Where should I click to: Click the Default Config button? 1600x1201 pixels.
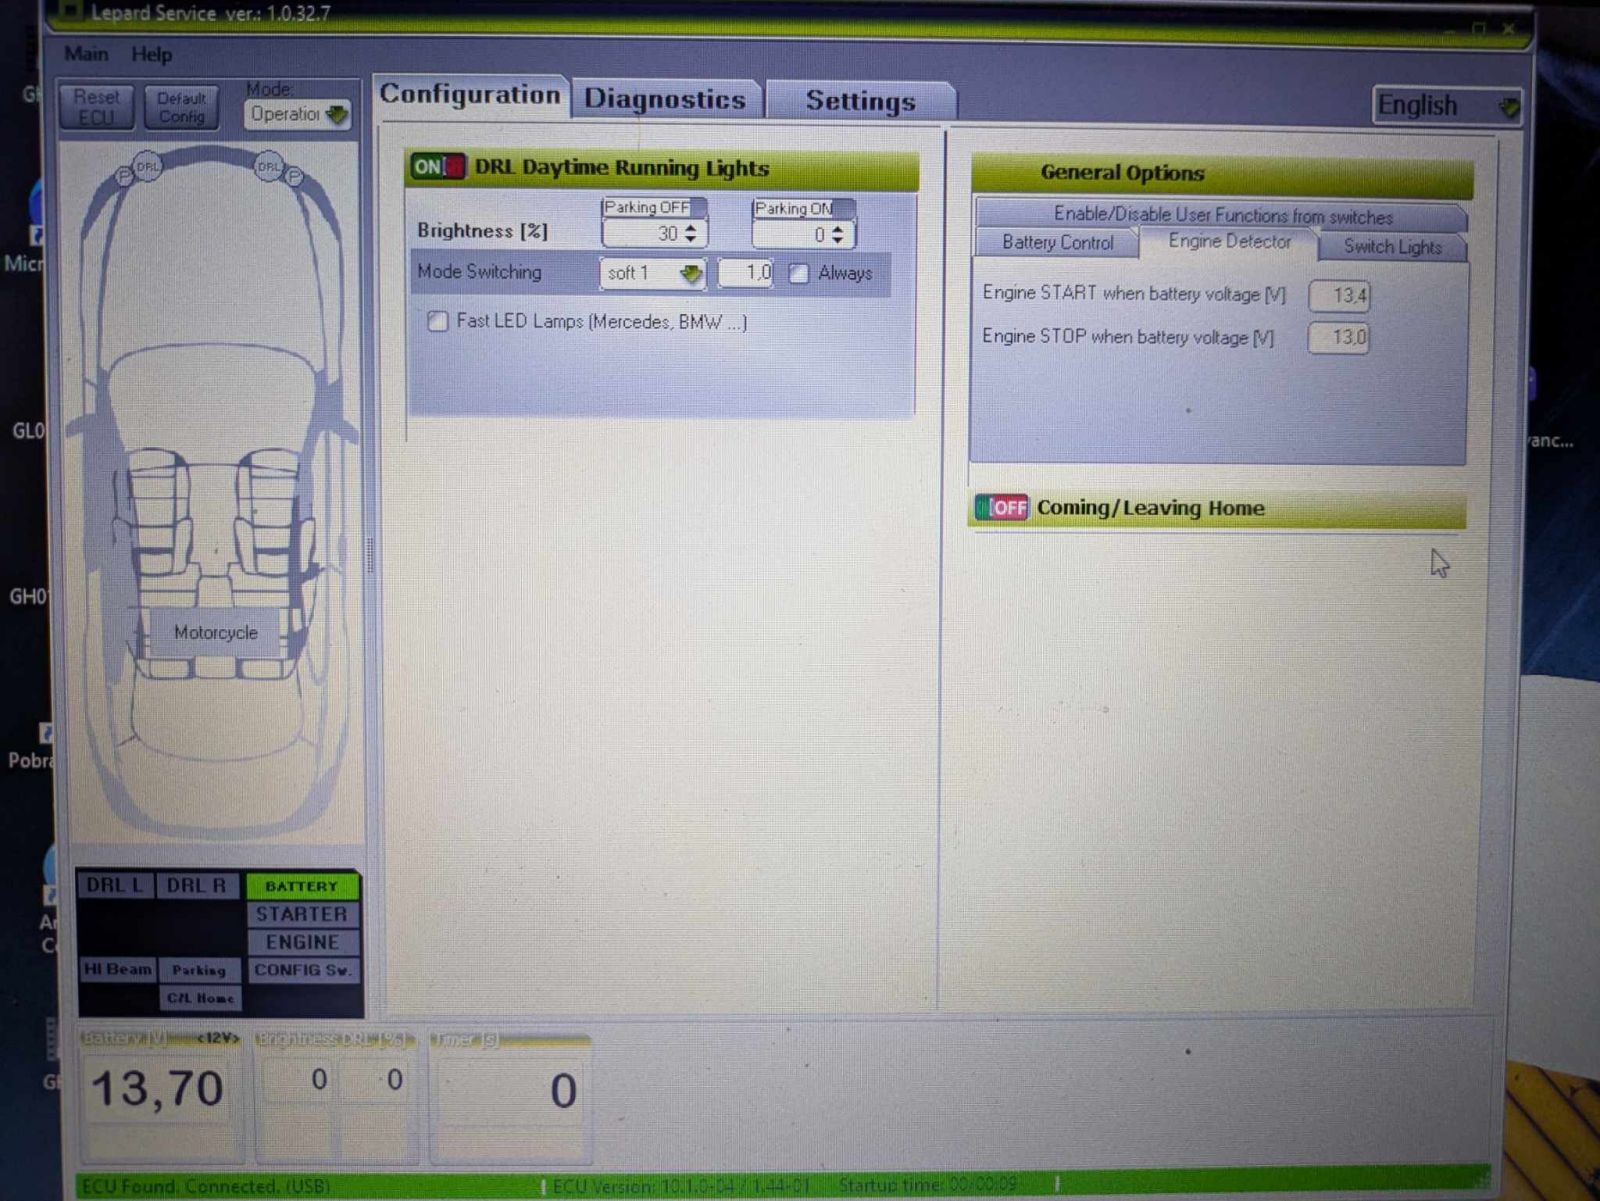pyautogui.click(x=181, y=107)
